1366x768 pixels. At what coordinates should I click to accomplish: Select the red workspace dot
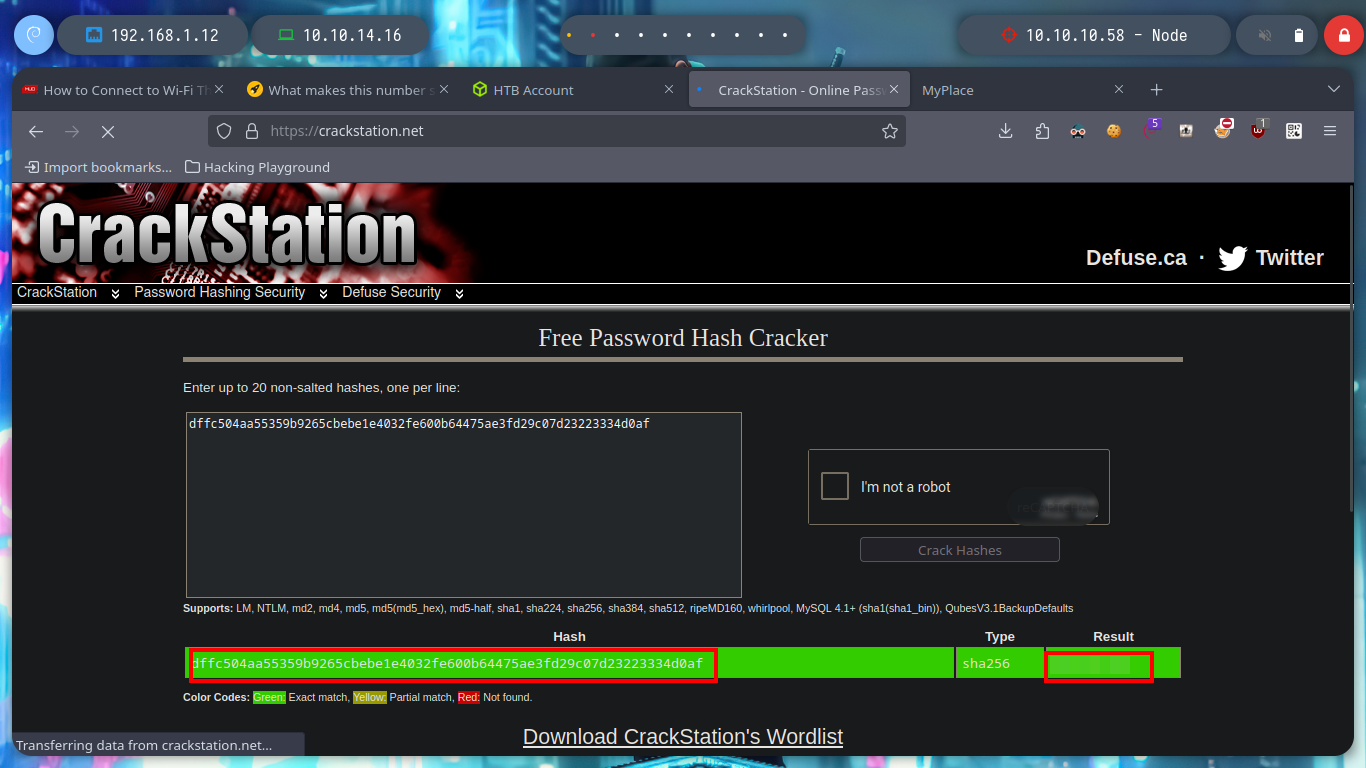(x=593, y=35)
